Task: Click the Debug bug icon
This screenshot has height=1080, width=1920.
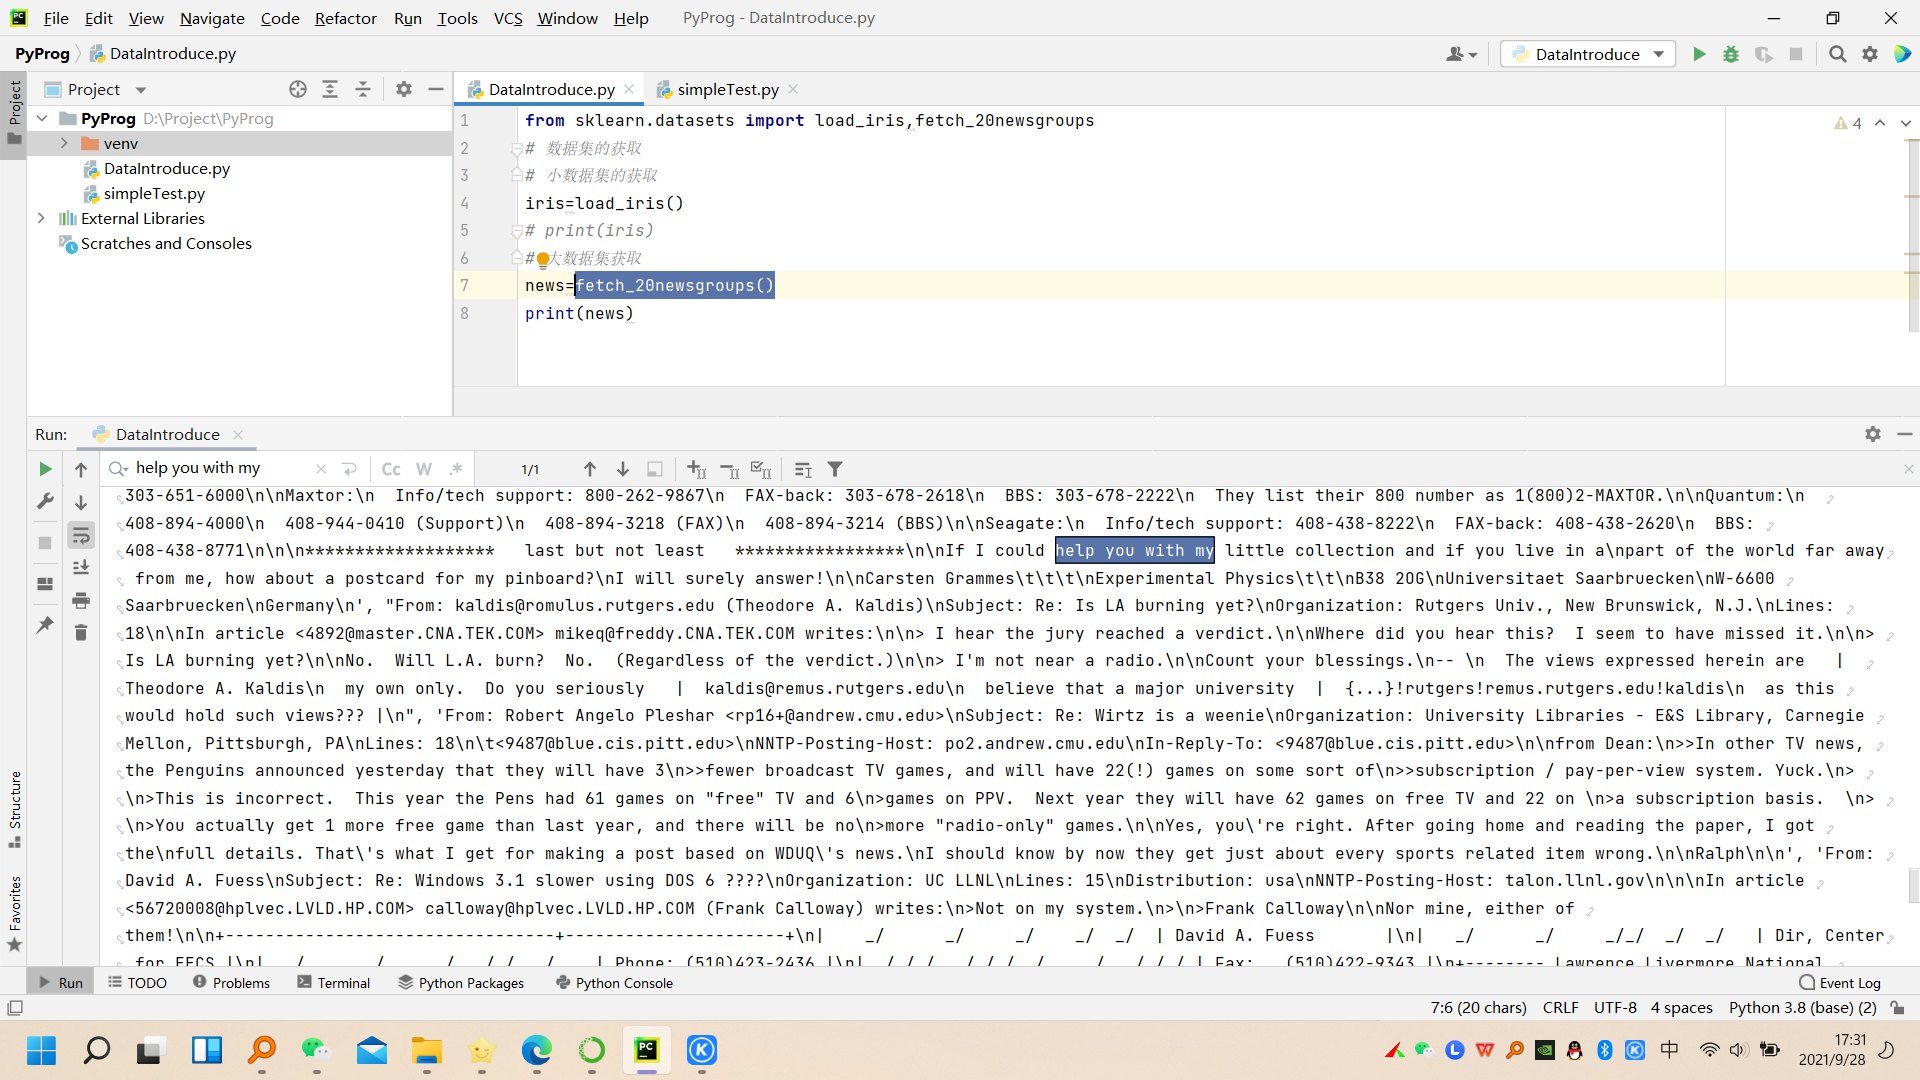Action: click(1731, 54)
